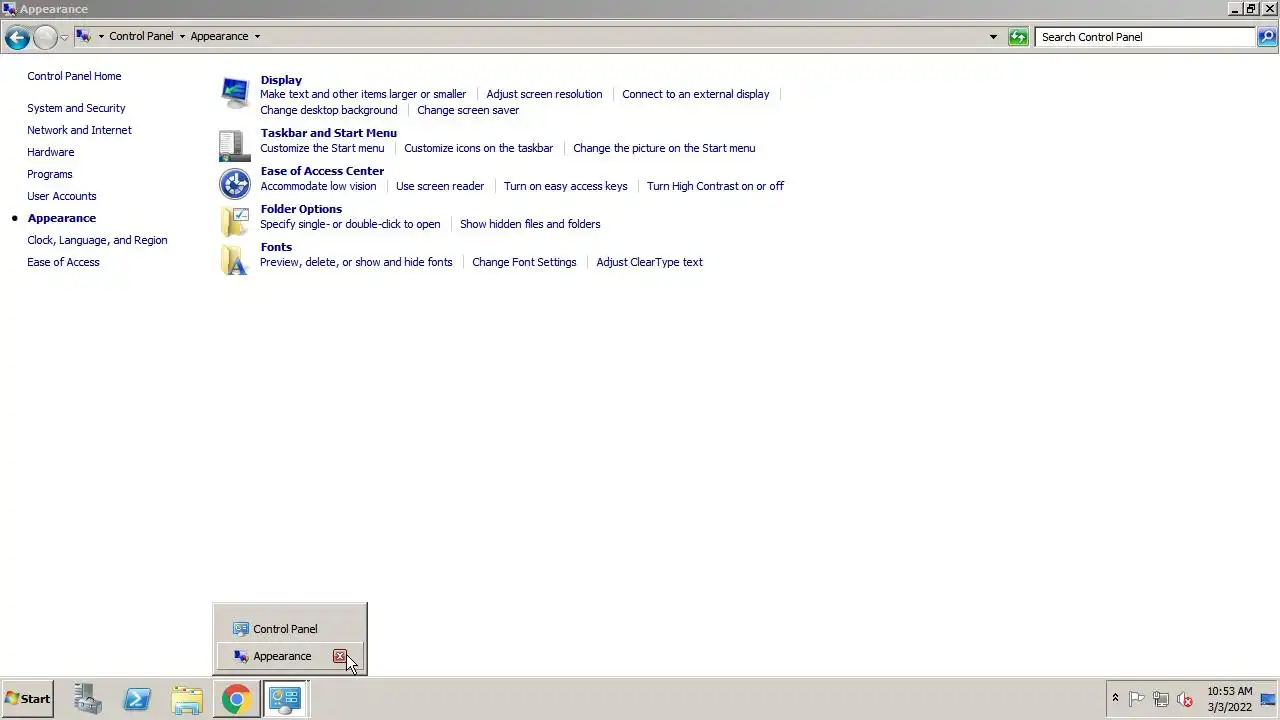
Task: Close the Appearance window from taskbar preview
Action: click(x=340, y=656)
